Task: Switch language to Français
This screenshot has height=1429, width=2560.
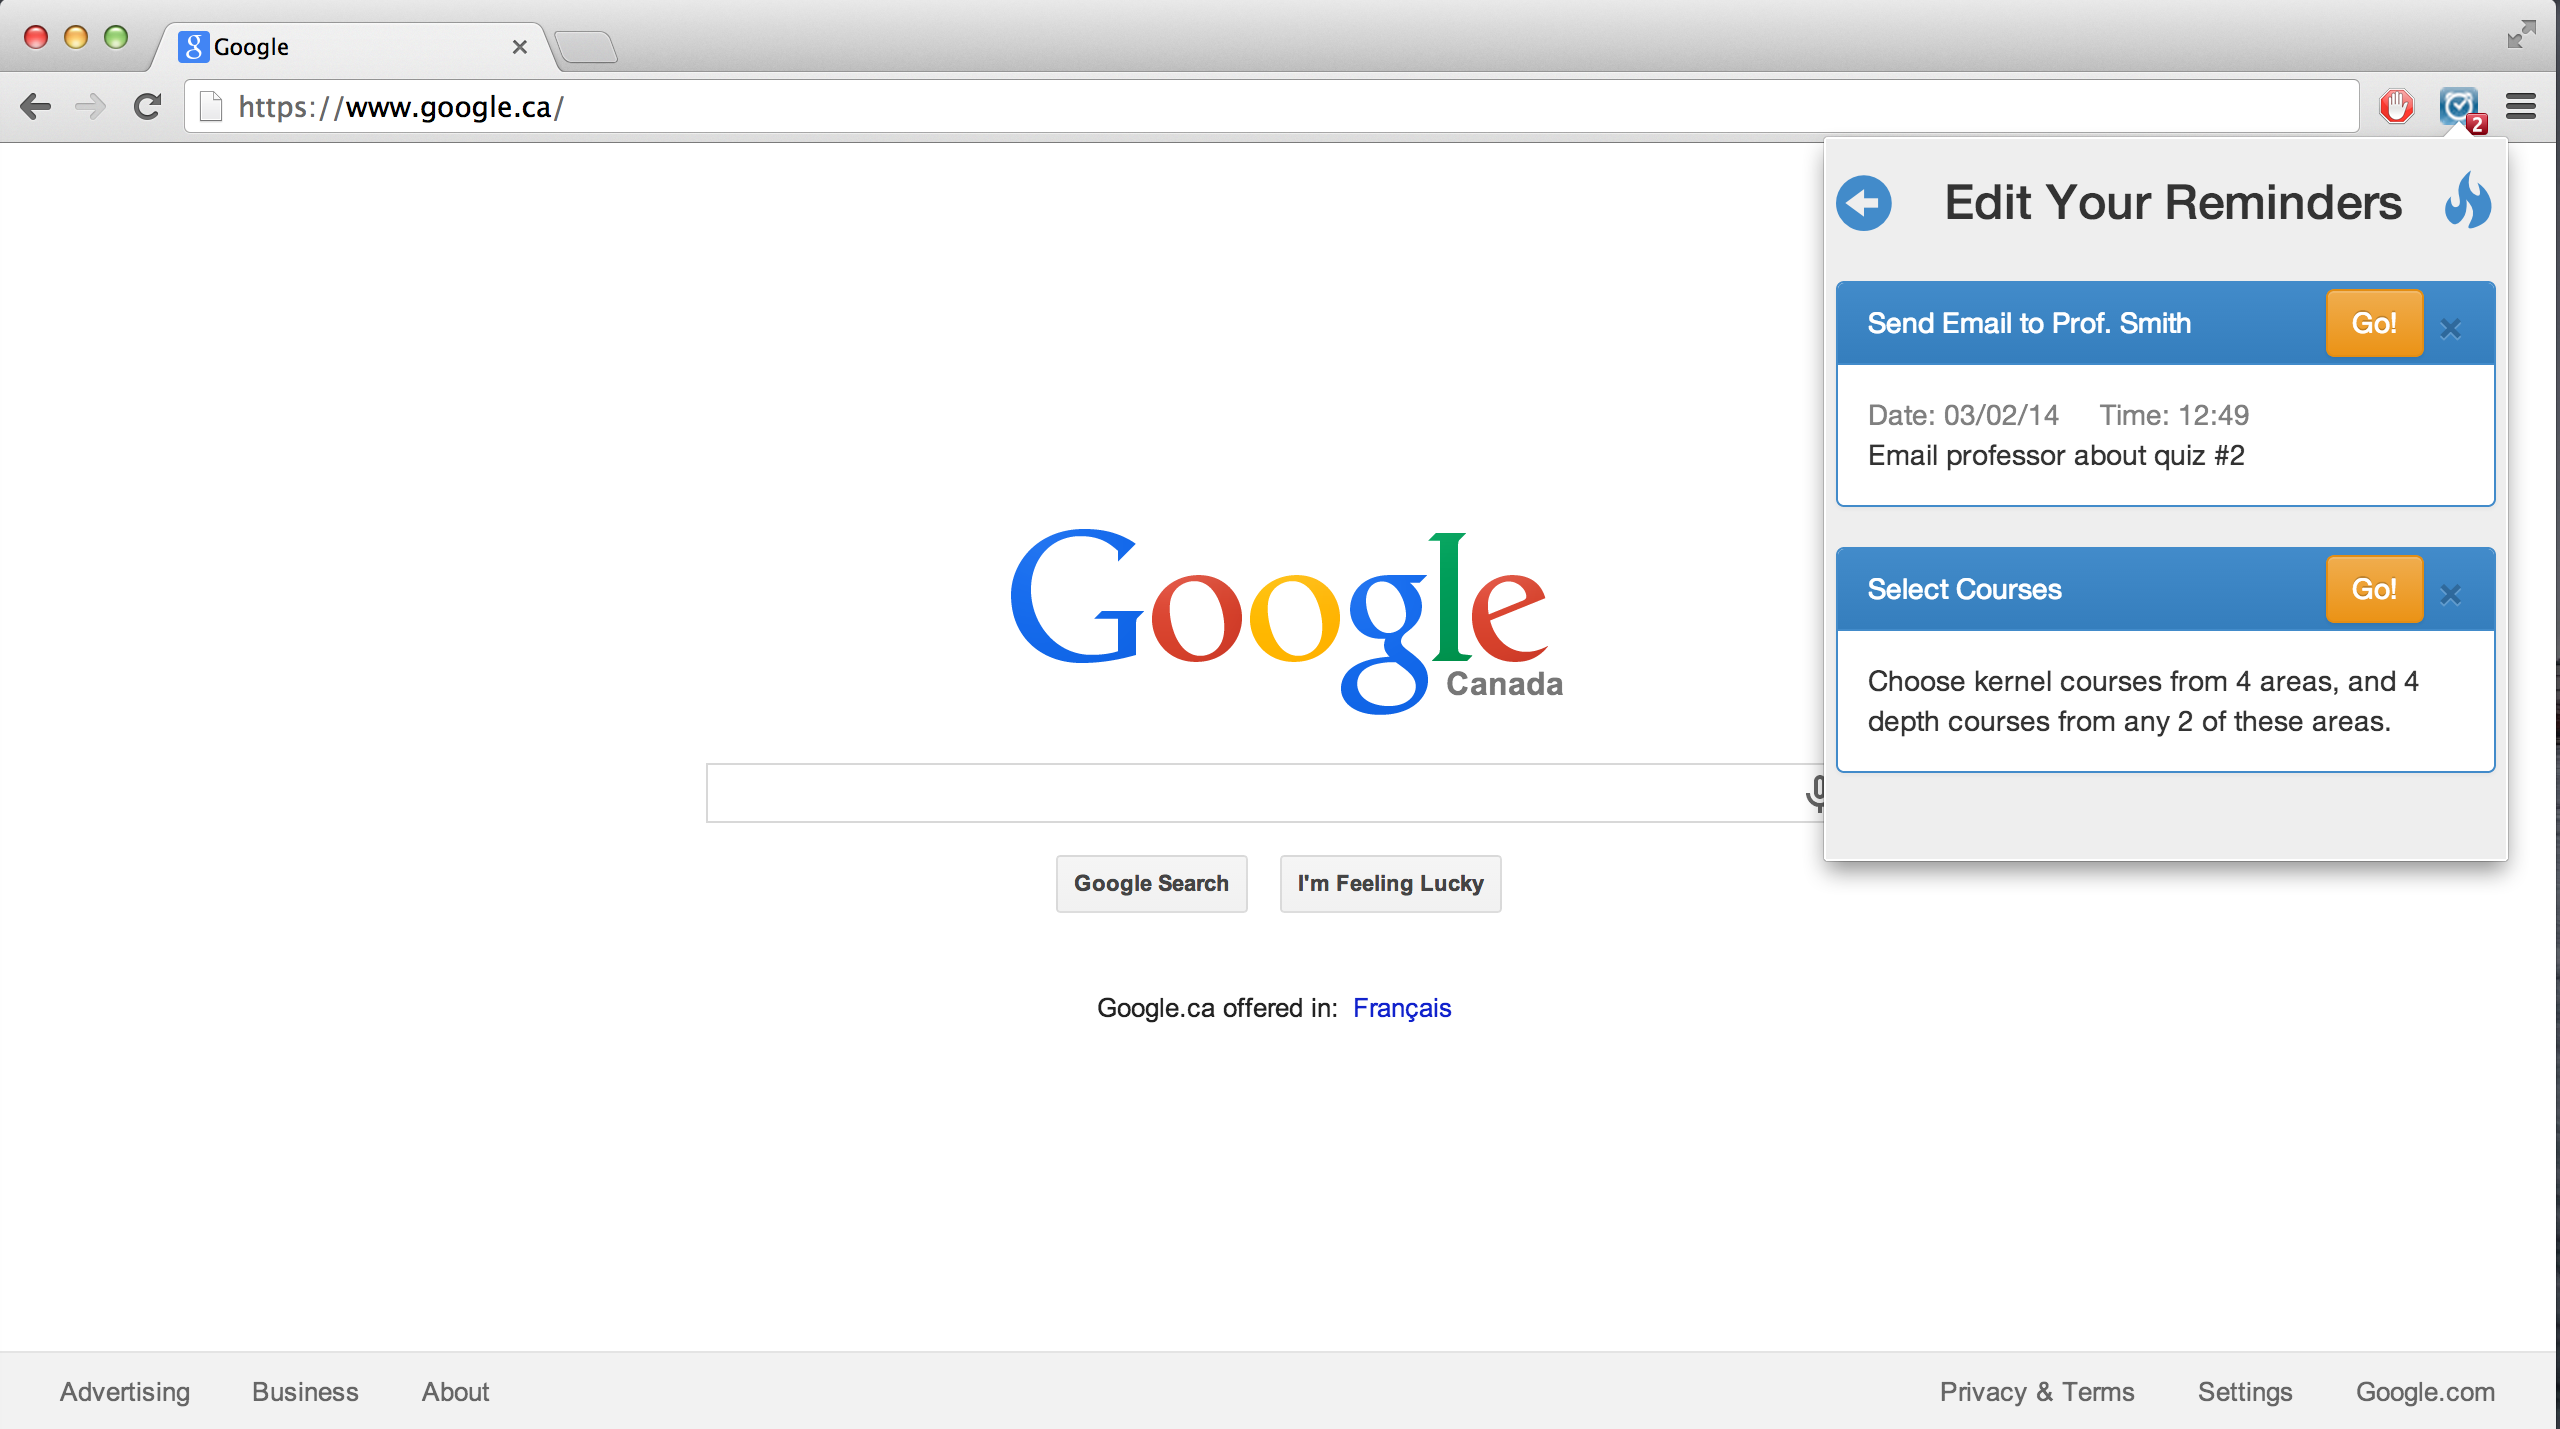Action: point(1401,1008)
